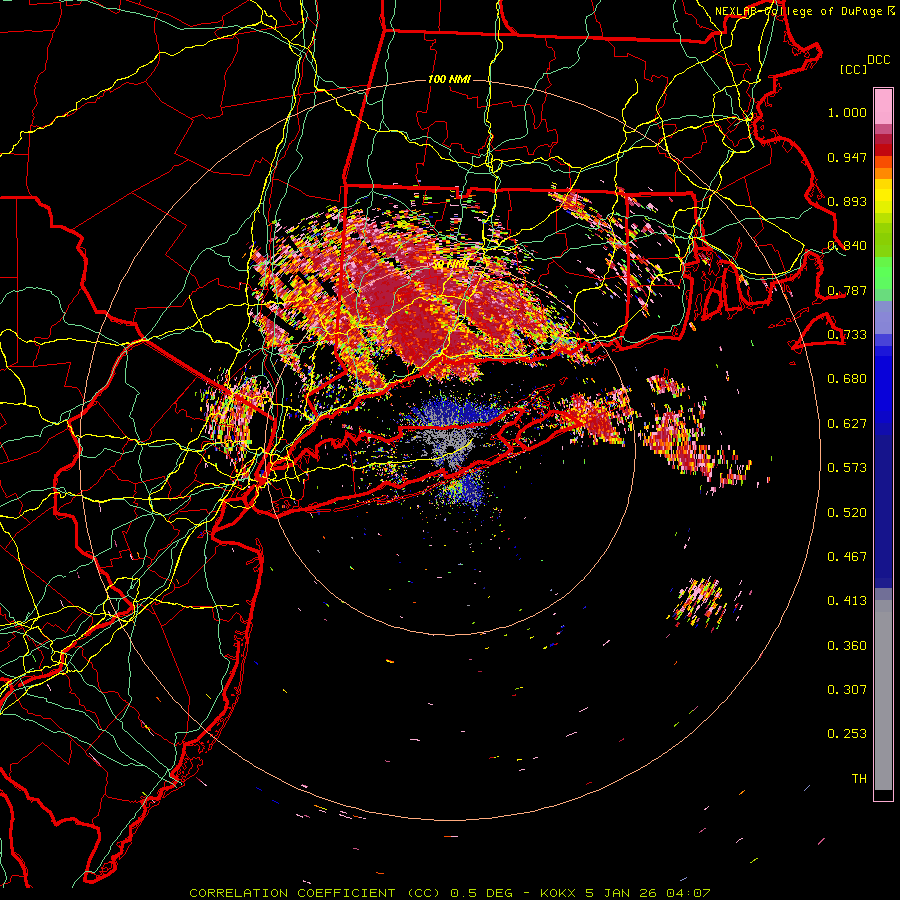
Task: Select the 0.413 legend value
Action: tap(847, 601)
